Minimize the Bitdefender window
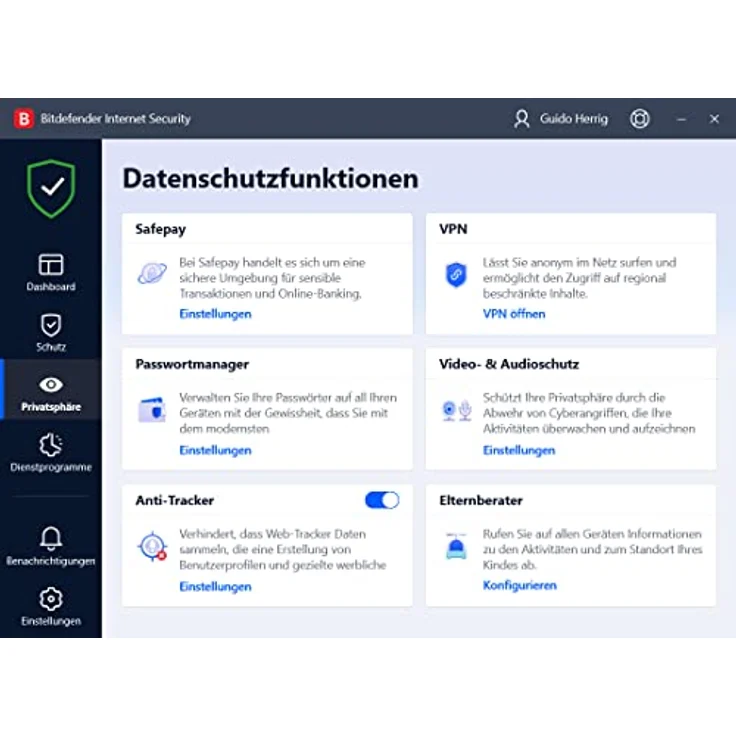Viewport: 736px width, 736px height. pyautogui.click(x=682, y=119)
